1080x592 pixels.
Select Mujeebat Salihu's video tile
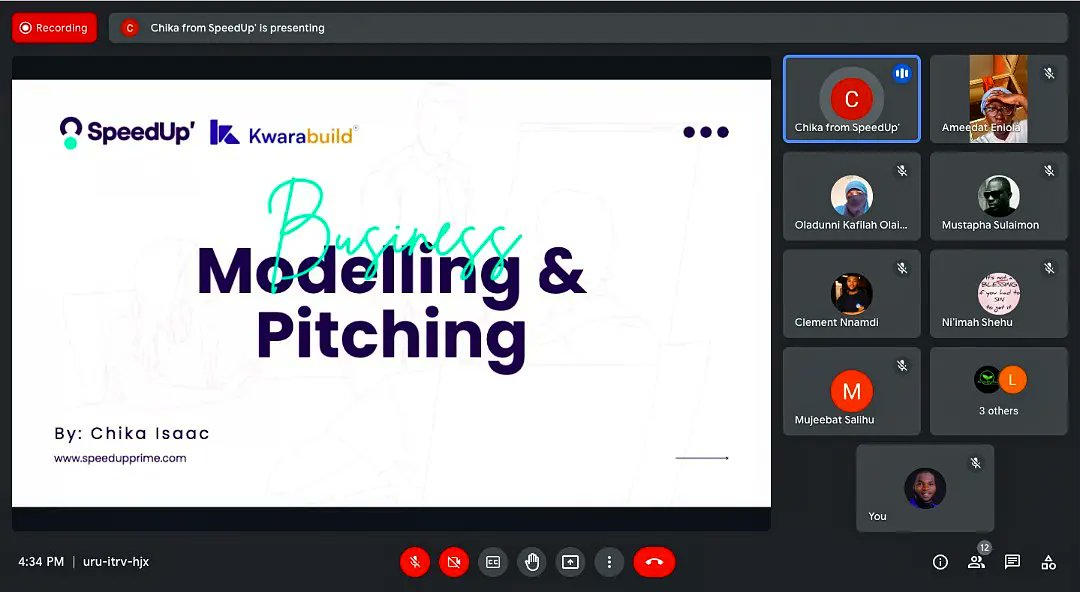(x=851, y=391)
